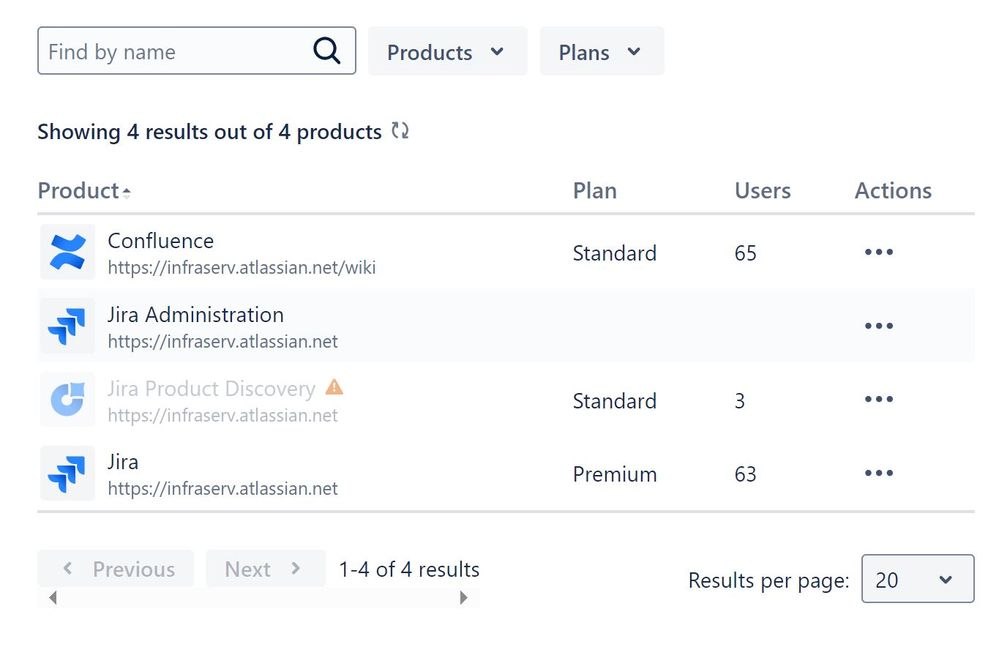Open the Results per page dropdown
The image size is (999, 669).
917,579
